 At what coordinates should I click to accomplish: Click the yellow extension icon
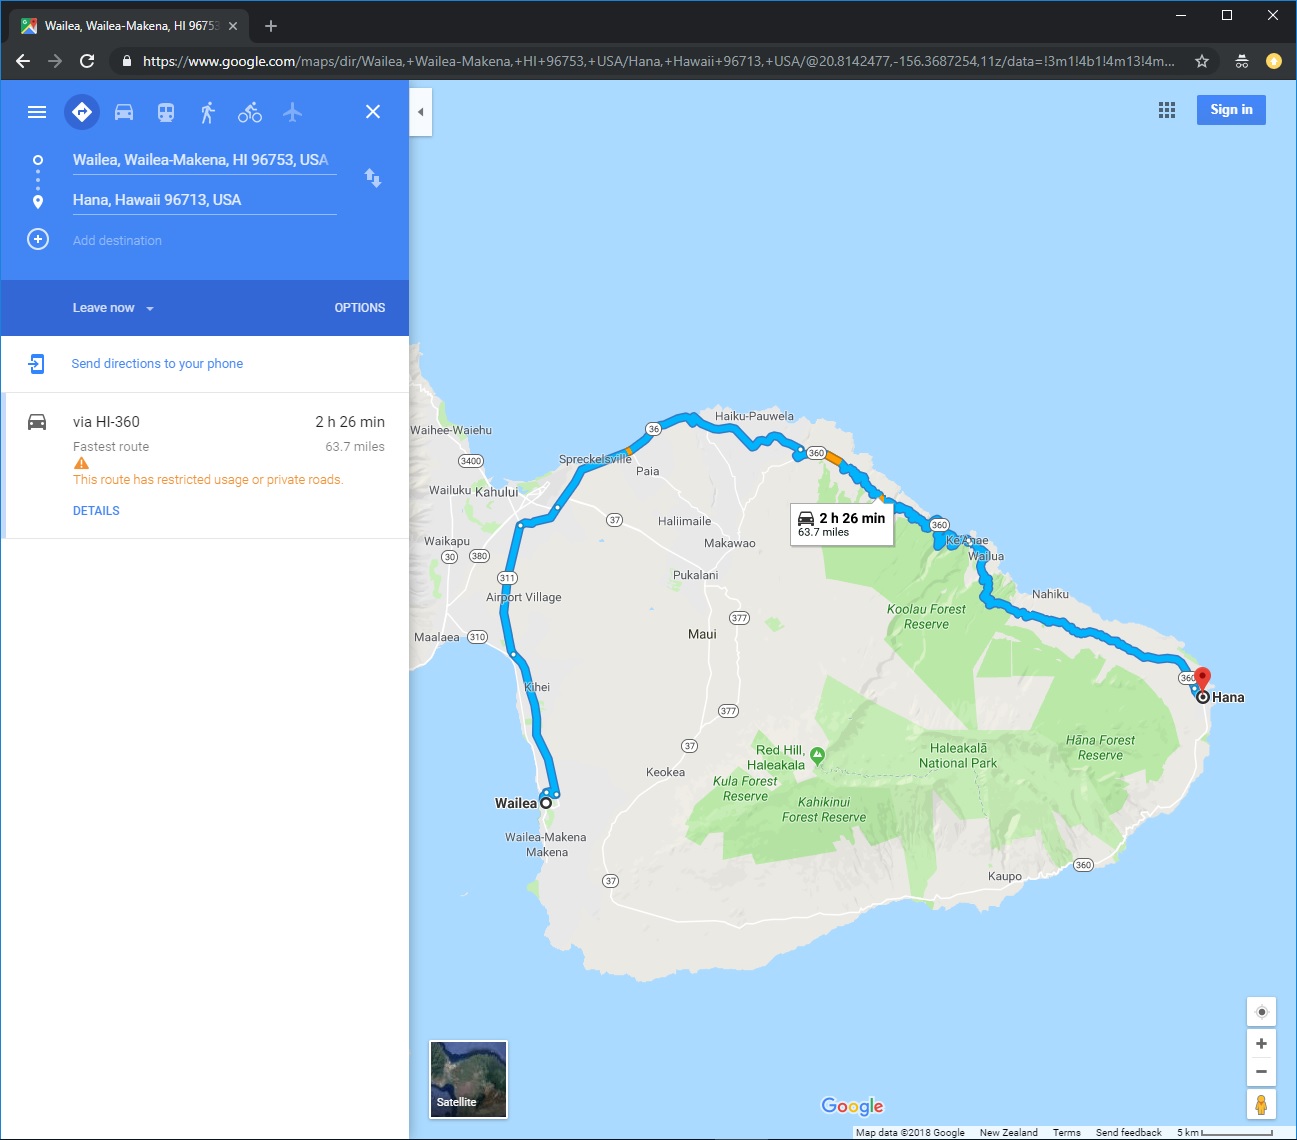pyautogui.click(x=1274, y=61)
